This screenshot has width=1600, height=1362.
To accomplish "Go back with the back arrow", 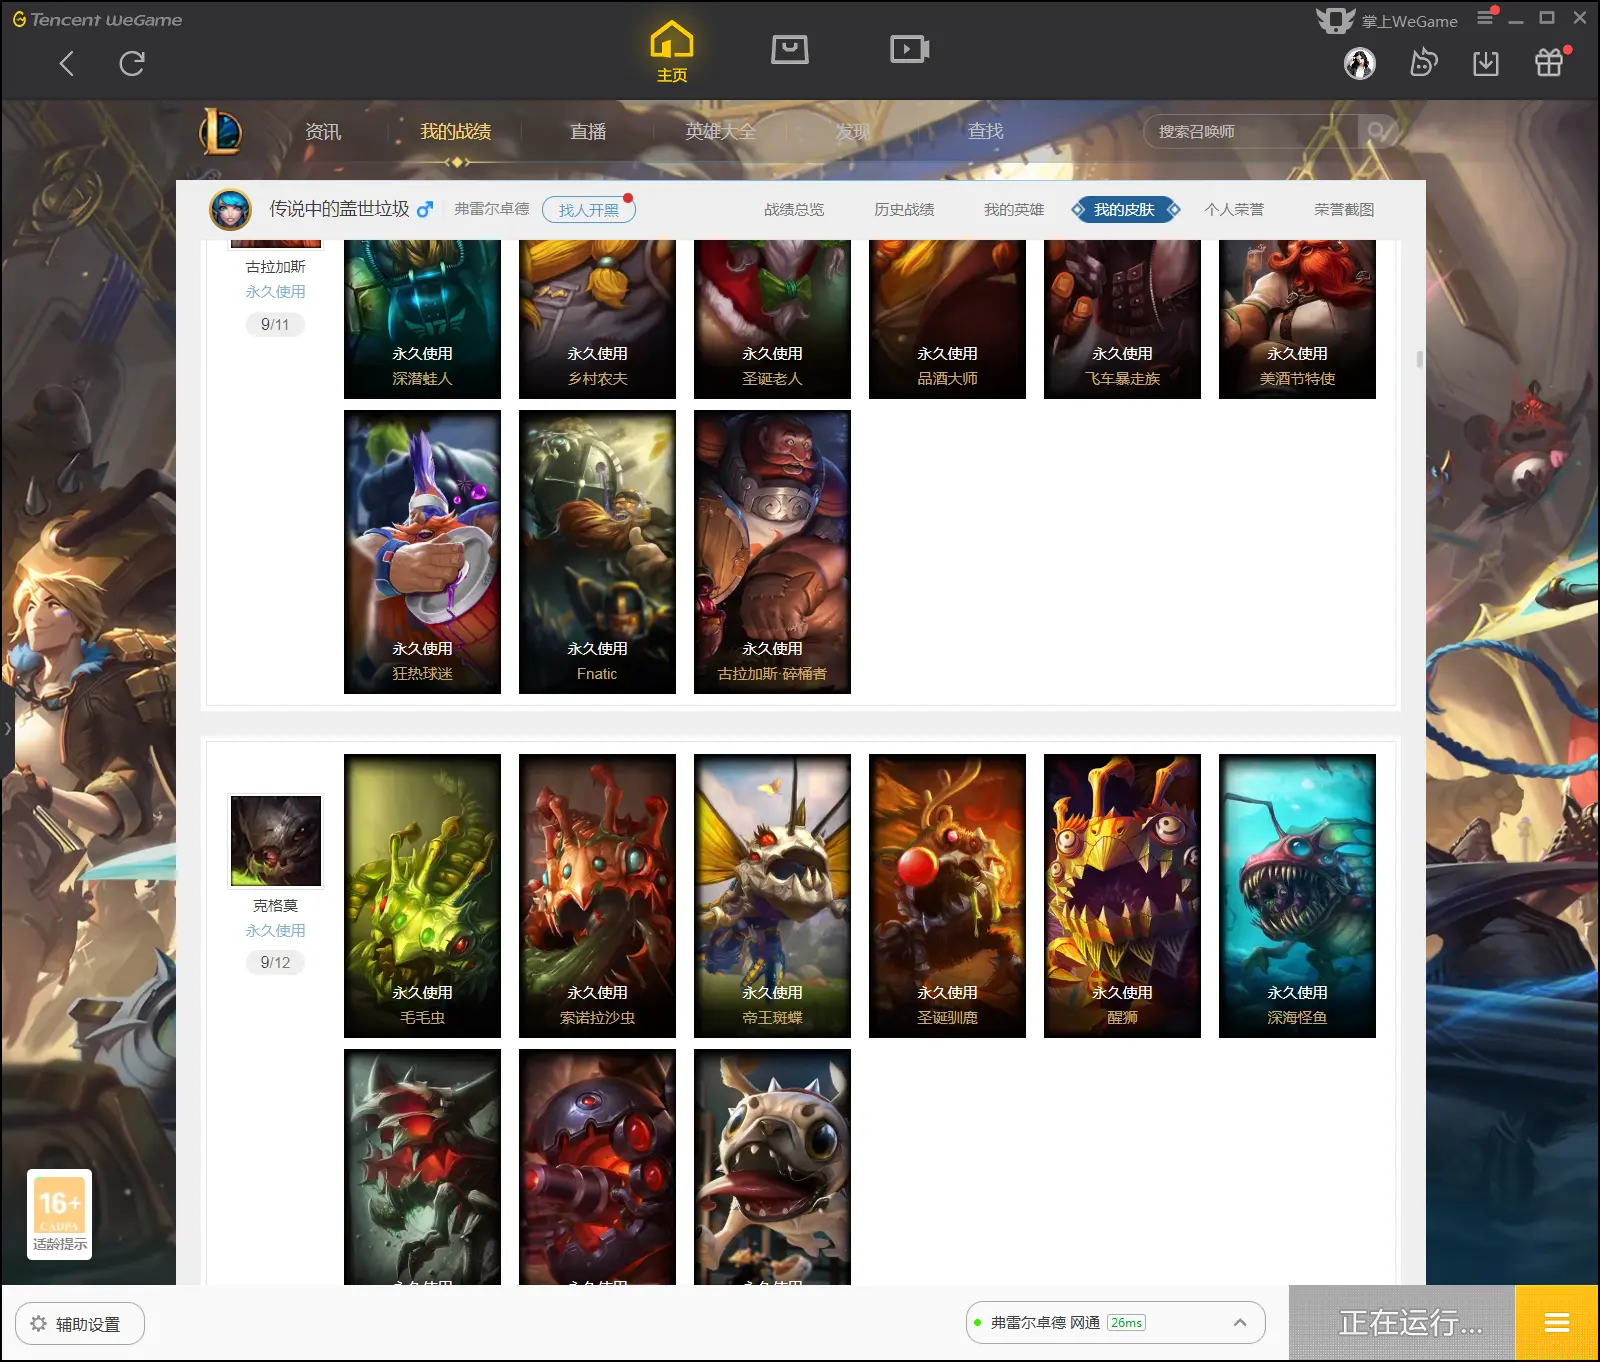I will [x=67, y=64].
